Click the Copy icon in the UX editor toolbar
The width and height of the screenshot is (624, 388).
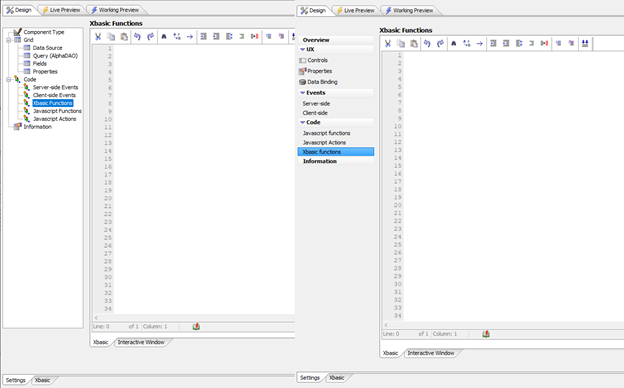401,43
